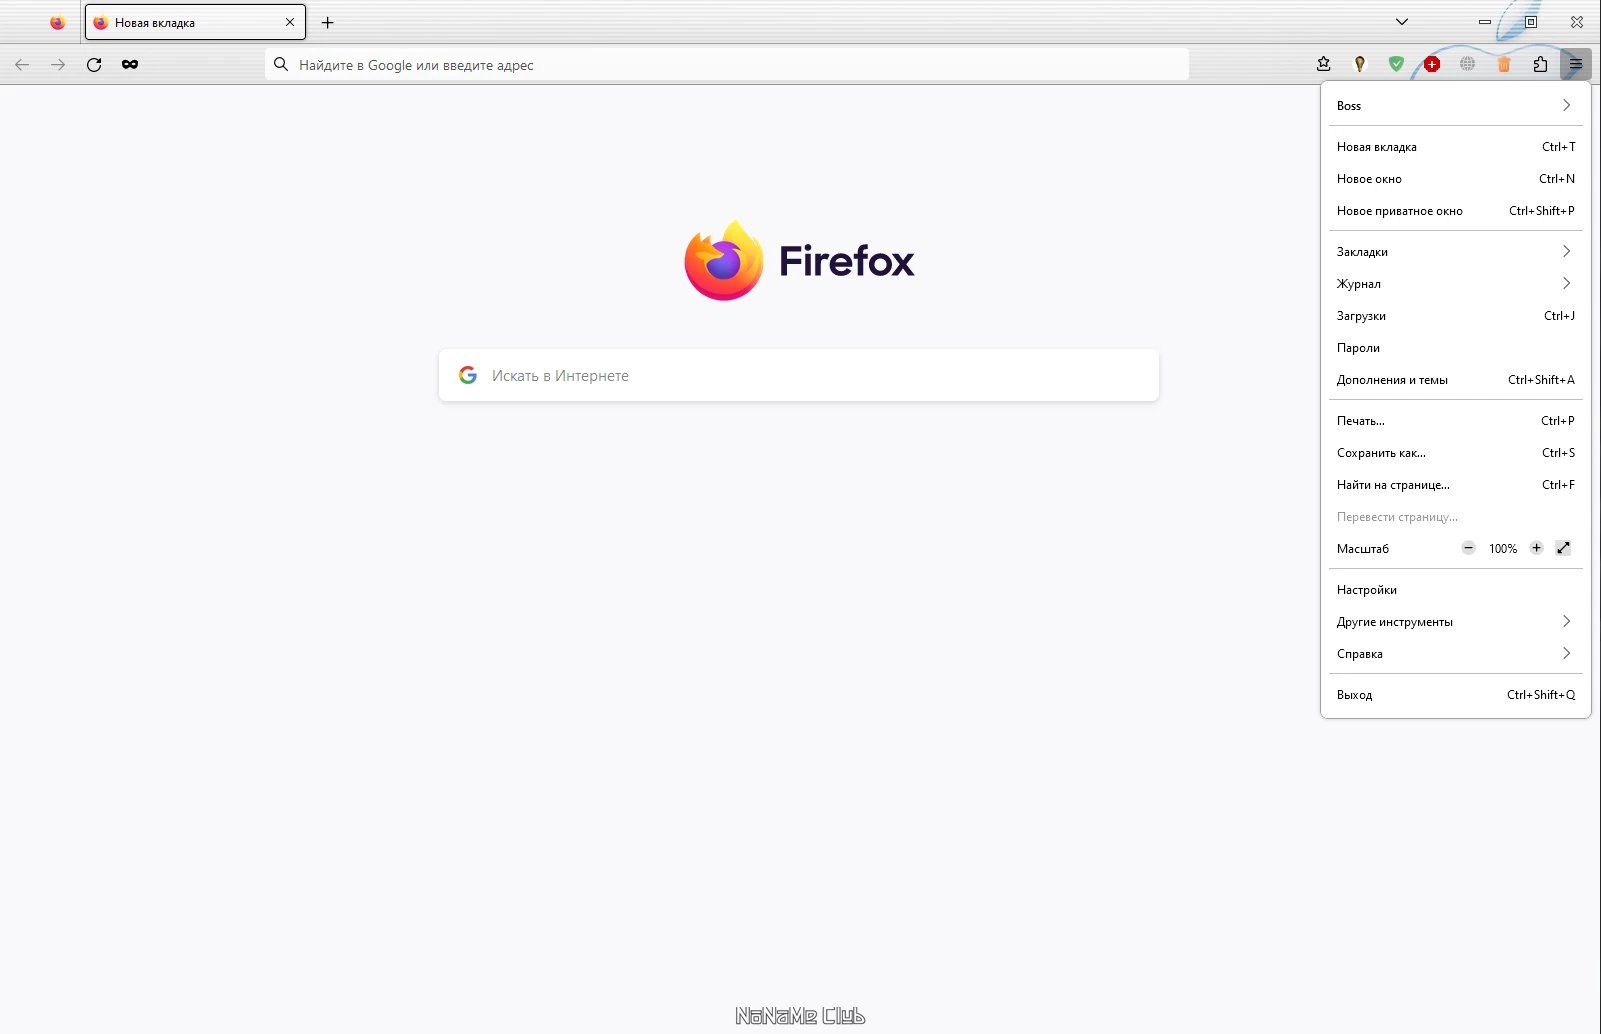Expand the Закладки submenu chevron

(x=1566, y=251)
